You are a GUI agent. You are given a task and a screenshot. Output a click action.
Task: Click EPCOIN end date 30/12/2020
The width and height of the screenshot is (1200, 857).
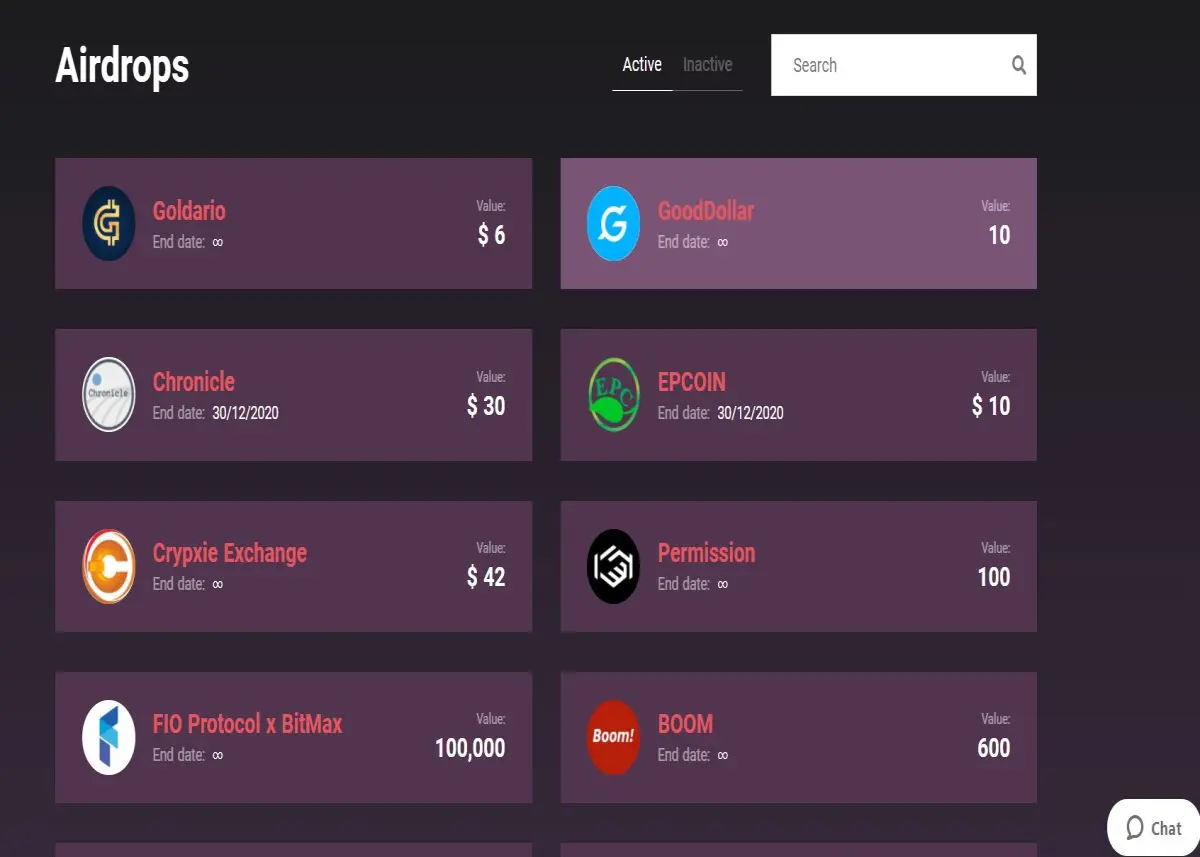750,413
